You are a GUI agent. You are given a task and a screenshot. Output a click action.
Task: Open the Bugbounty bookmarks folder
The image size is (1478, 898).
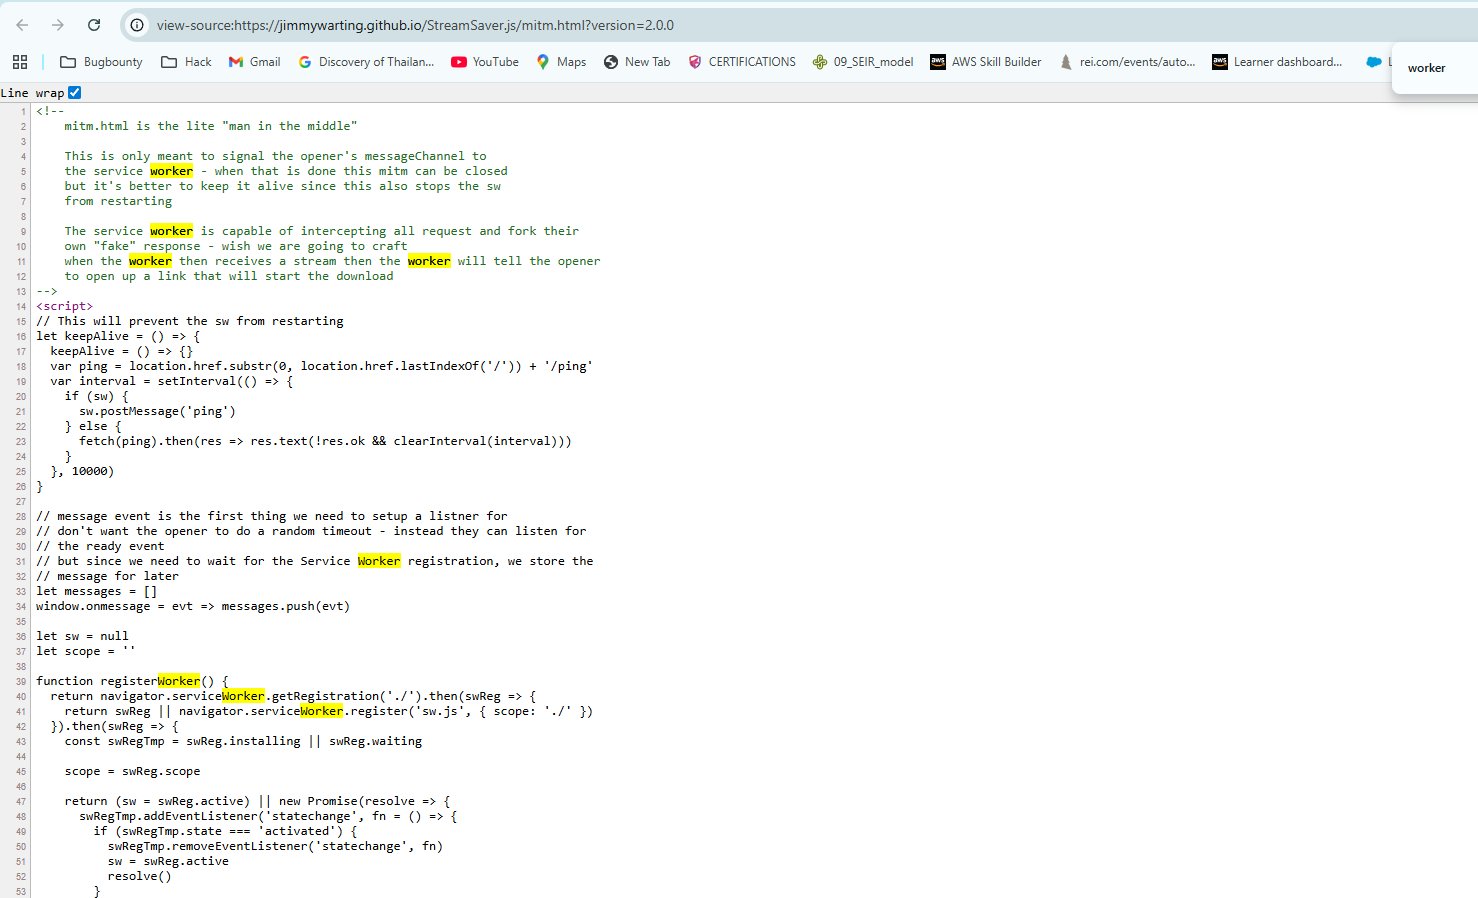pos(101,62)
